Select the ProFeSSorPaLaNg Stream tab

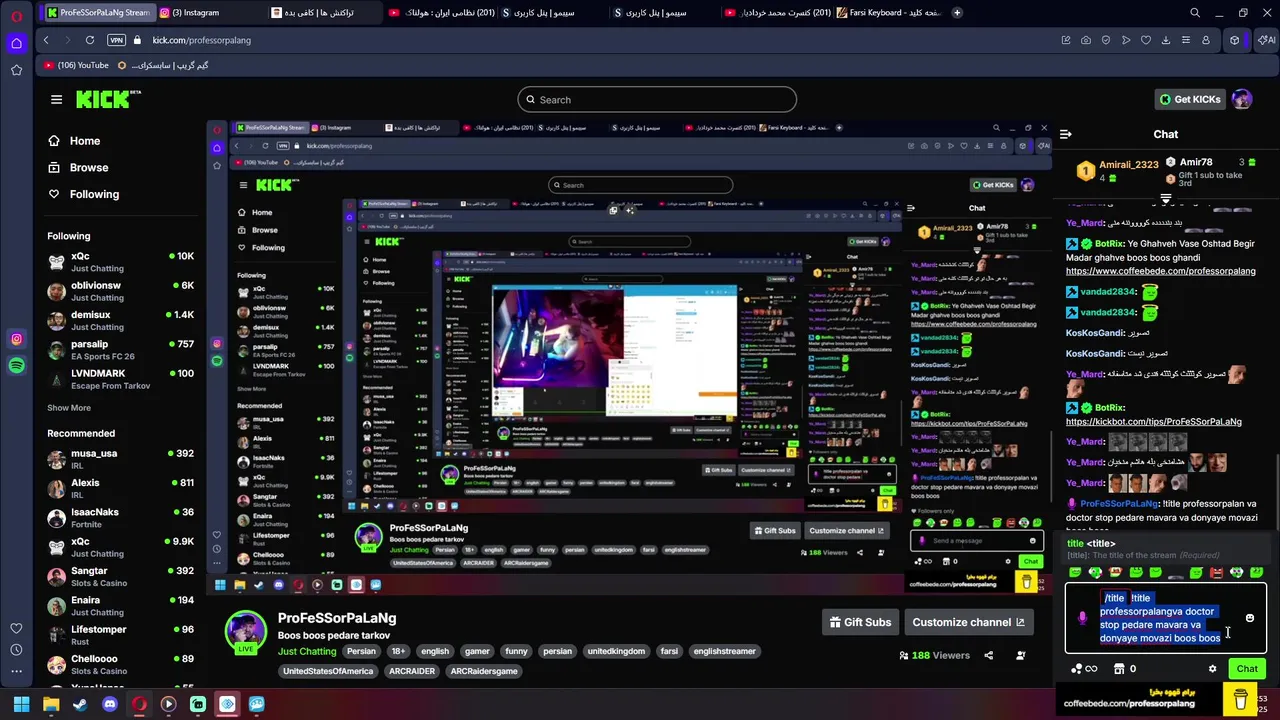98,13
